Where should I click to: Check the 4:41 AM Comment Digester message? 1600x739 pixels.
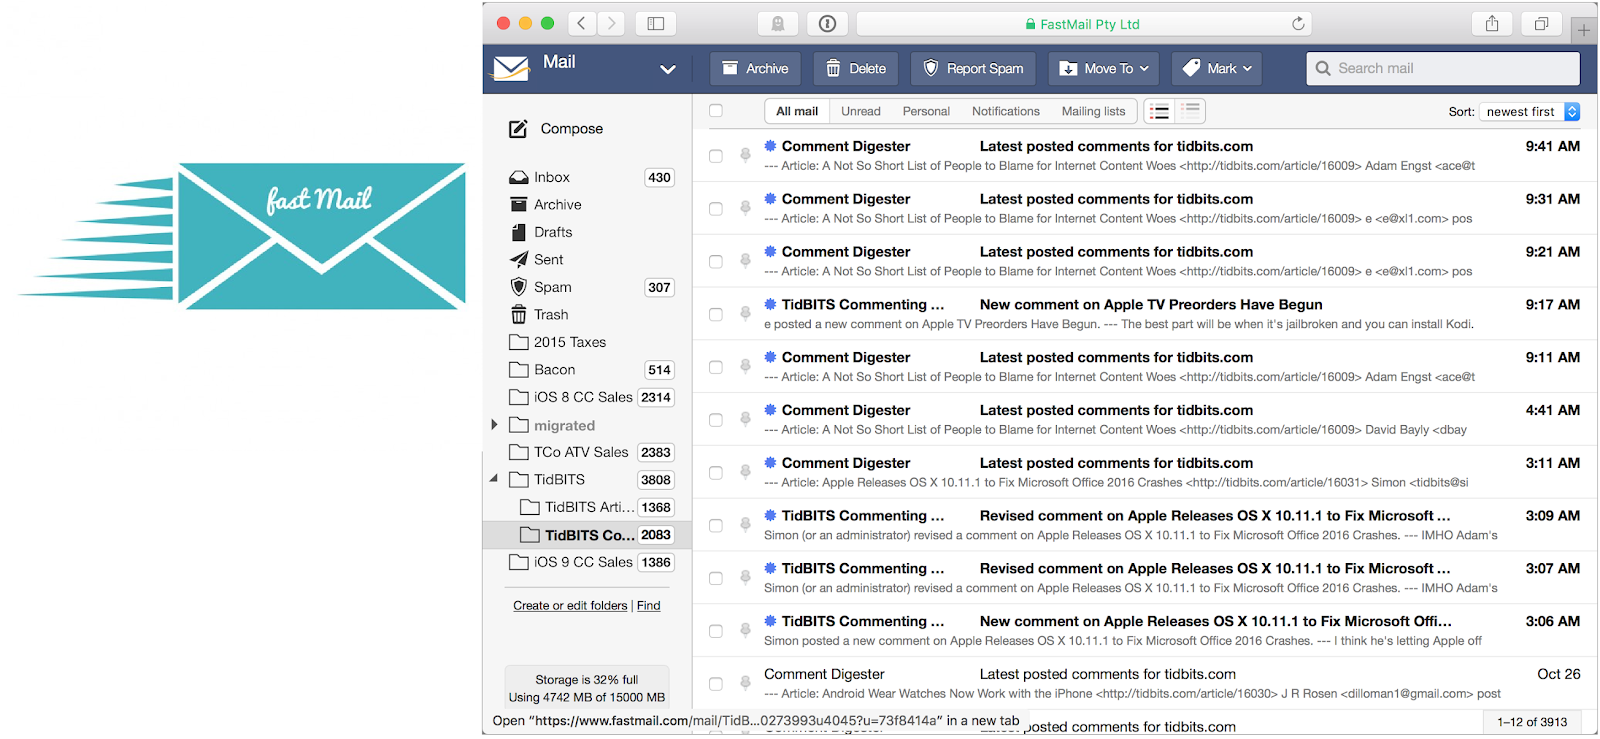(716, 420)
